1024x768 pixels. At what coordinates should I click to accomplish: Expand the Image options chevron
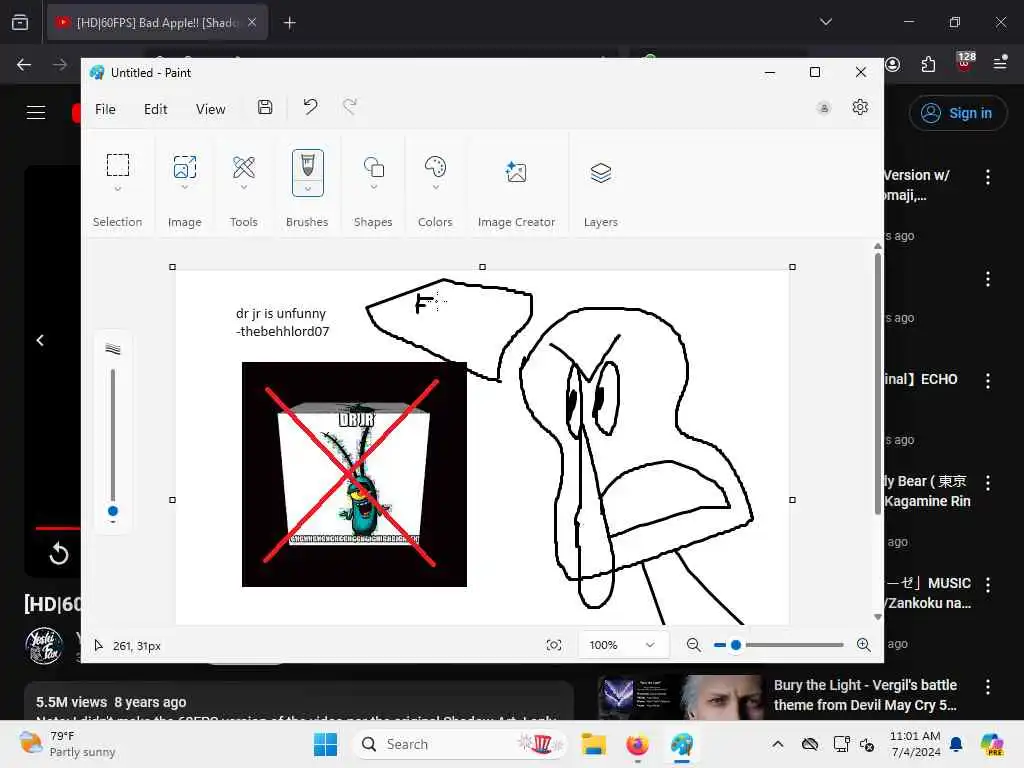click(x=185, y=187)
